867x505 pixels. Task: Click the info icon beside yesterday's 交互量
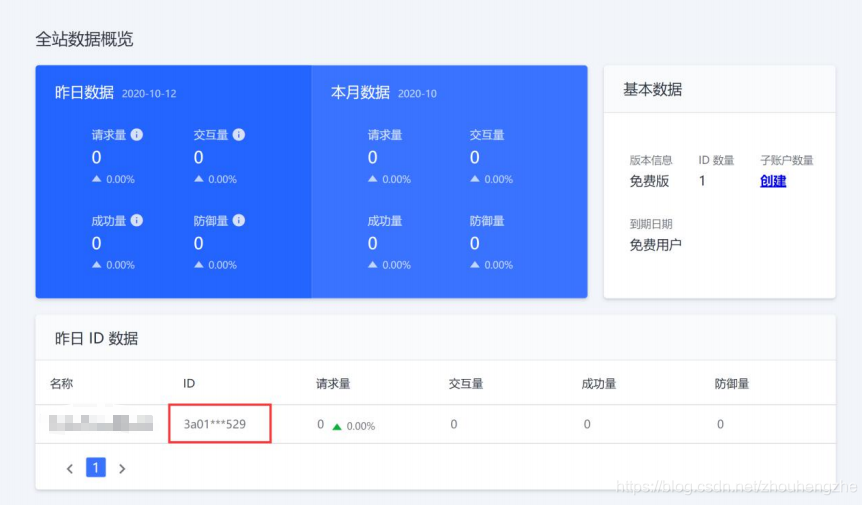(238, 134)
